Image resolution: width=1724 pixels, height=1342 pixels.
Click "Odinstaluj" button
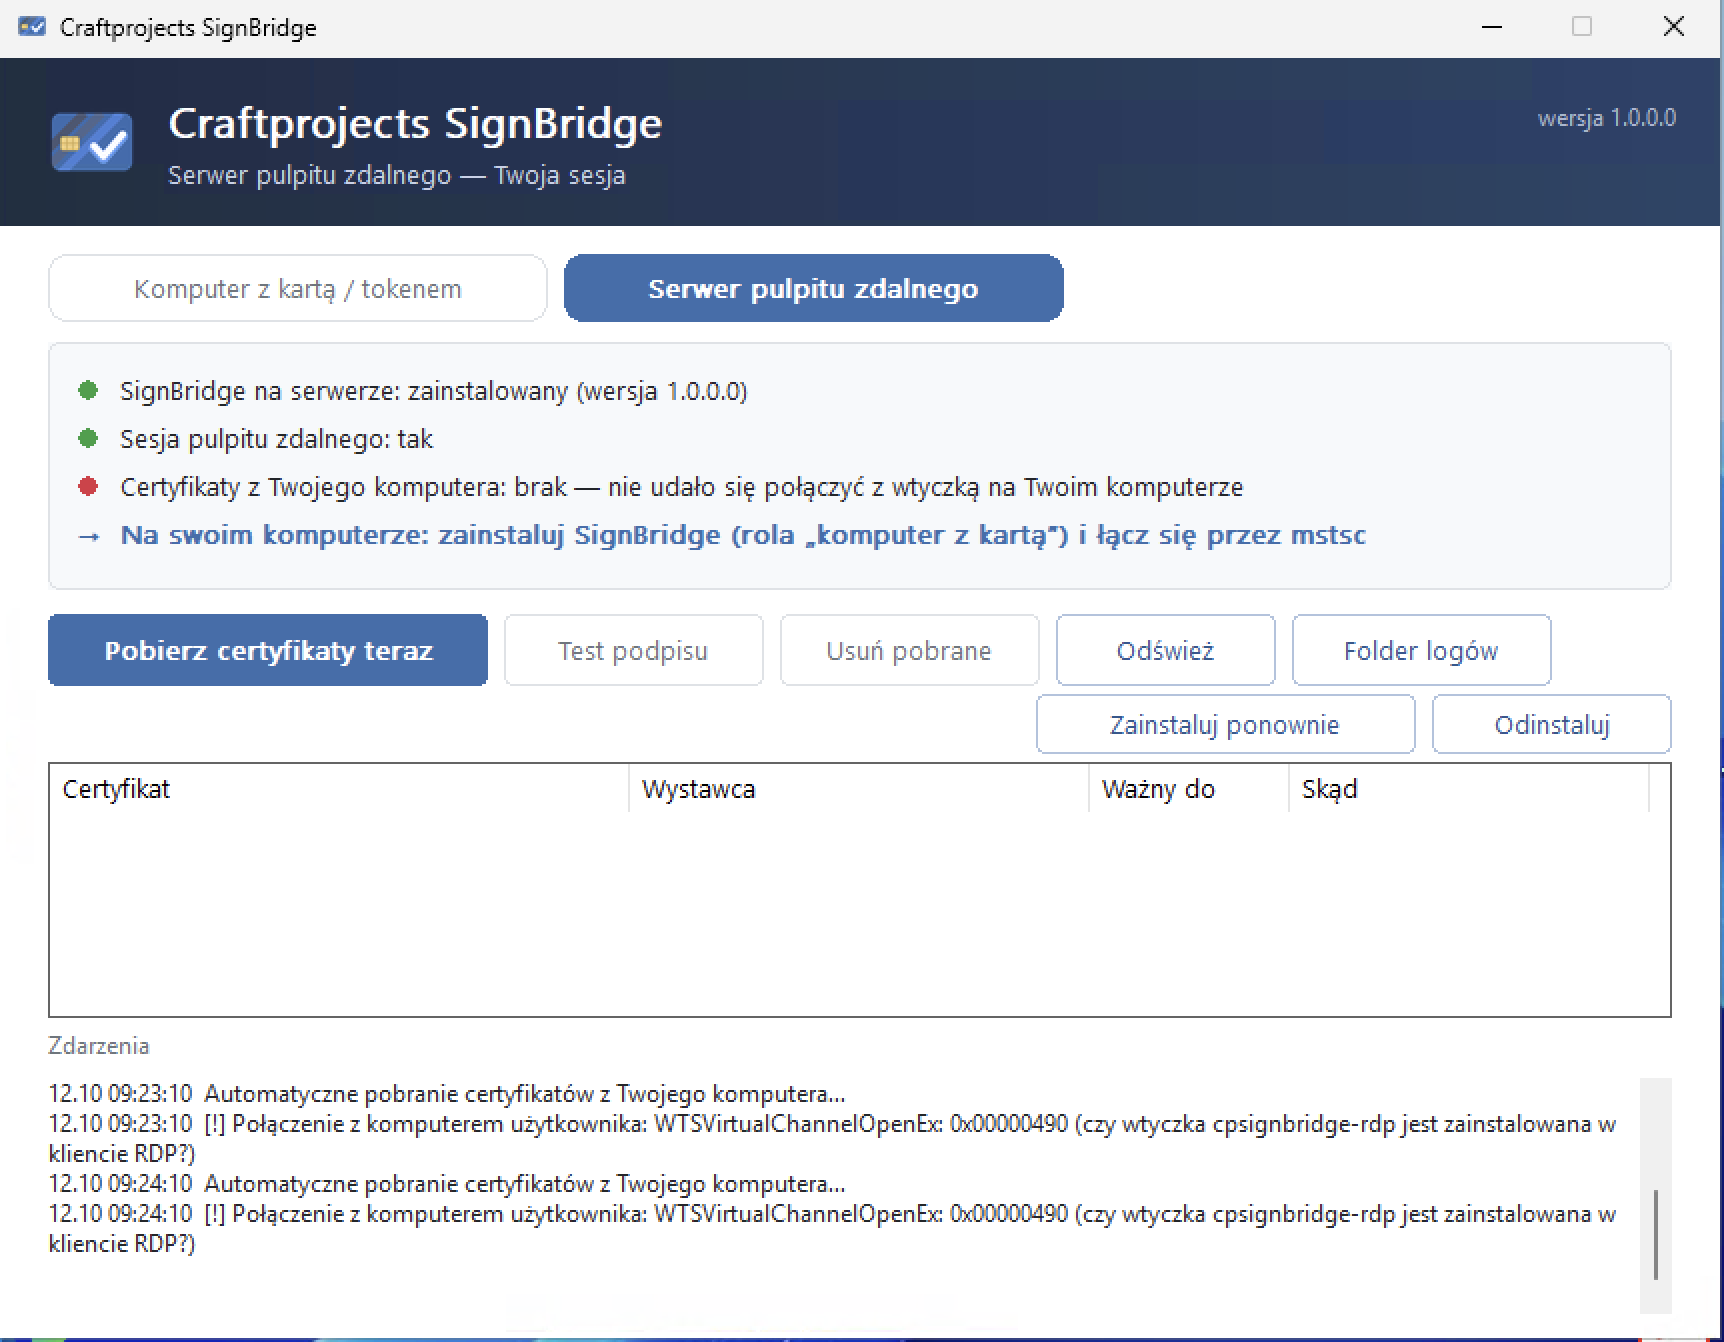[x=1552, y=725]
